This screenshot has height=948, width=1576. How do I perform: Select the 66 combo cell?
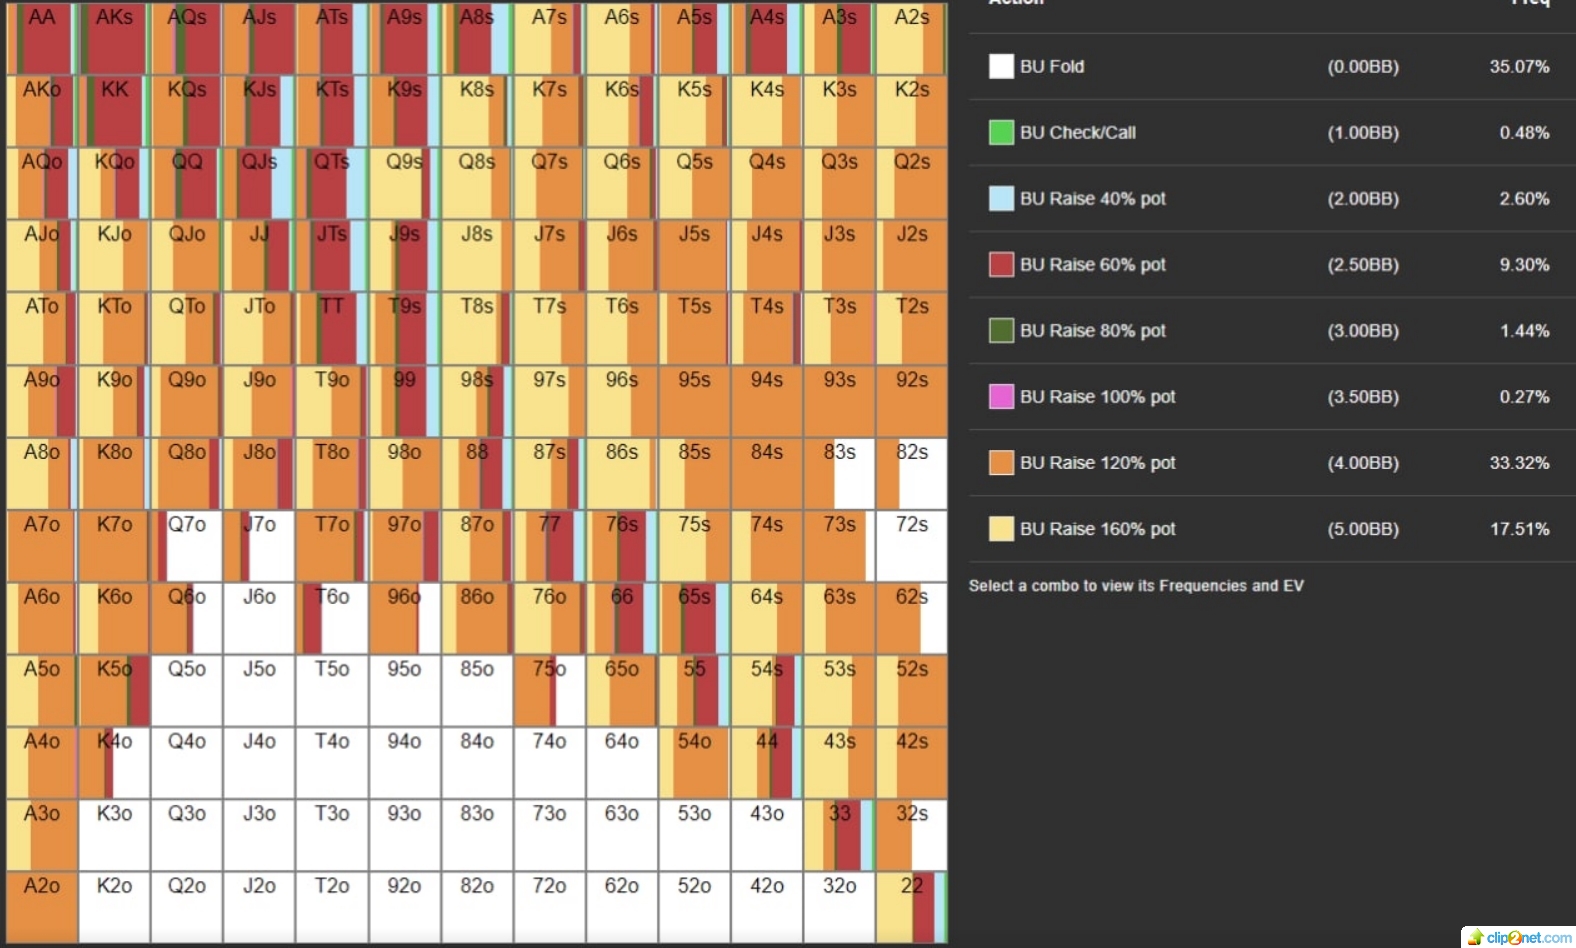click(622, 618)
